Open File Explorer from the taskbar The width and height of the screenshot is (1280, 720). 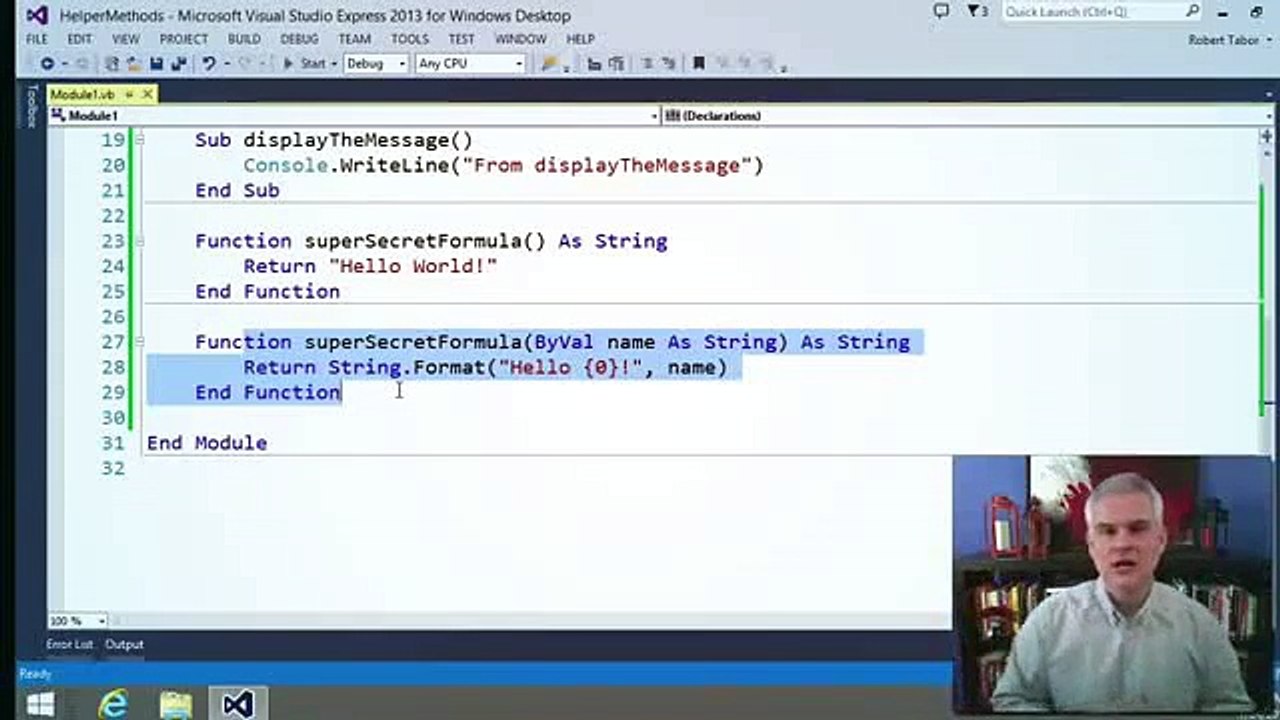[x=176, y=705]
